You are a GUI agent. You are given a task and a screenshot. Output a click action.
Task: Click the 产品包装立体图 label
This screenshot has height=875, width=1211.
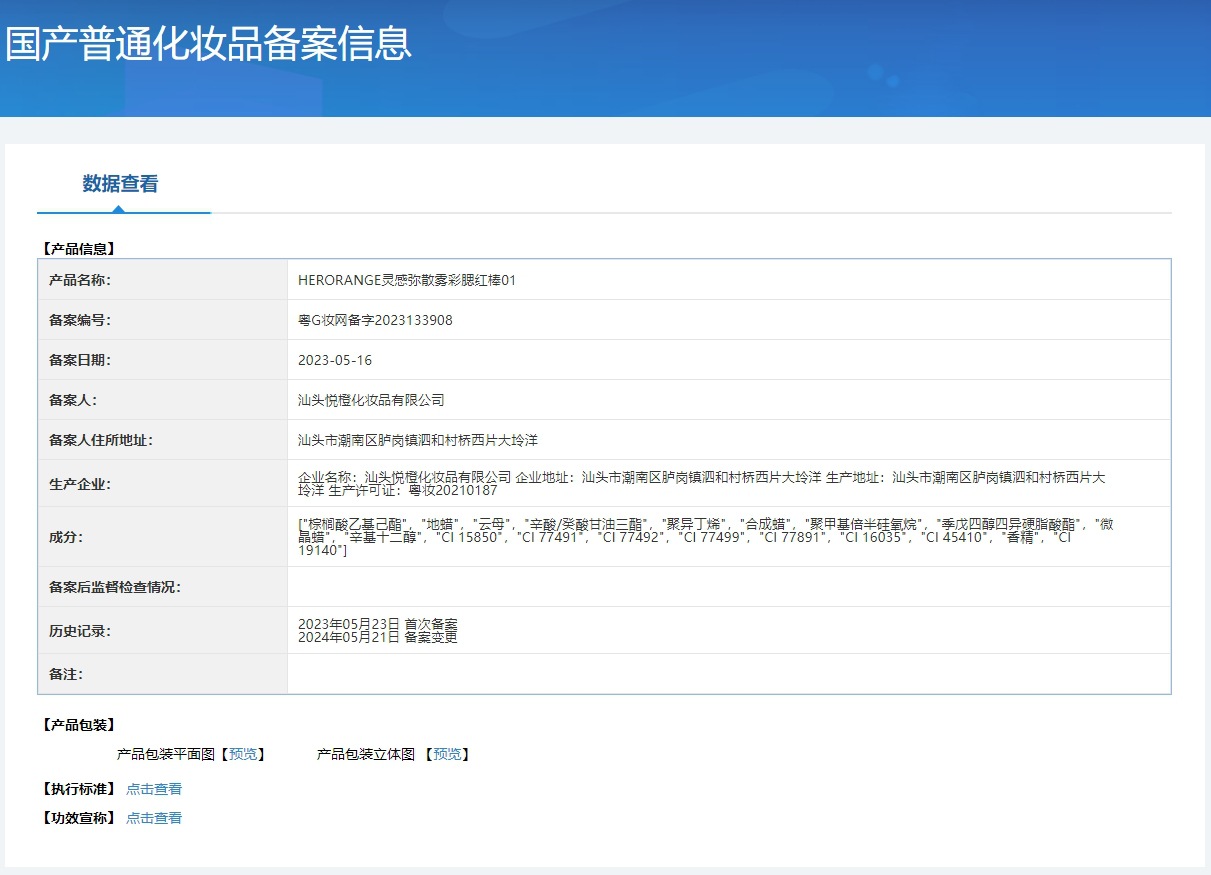point(366,754)
